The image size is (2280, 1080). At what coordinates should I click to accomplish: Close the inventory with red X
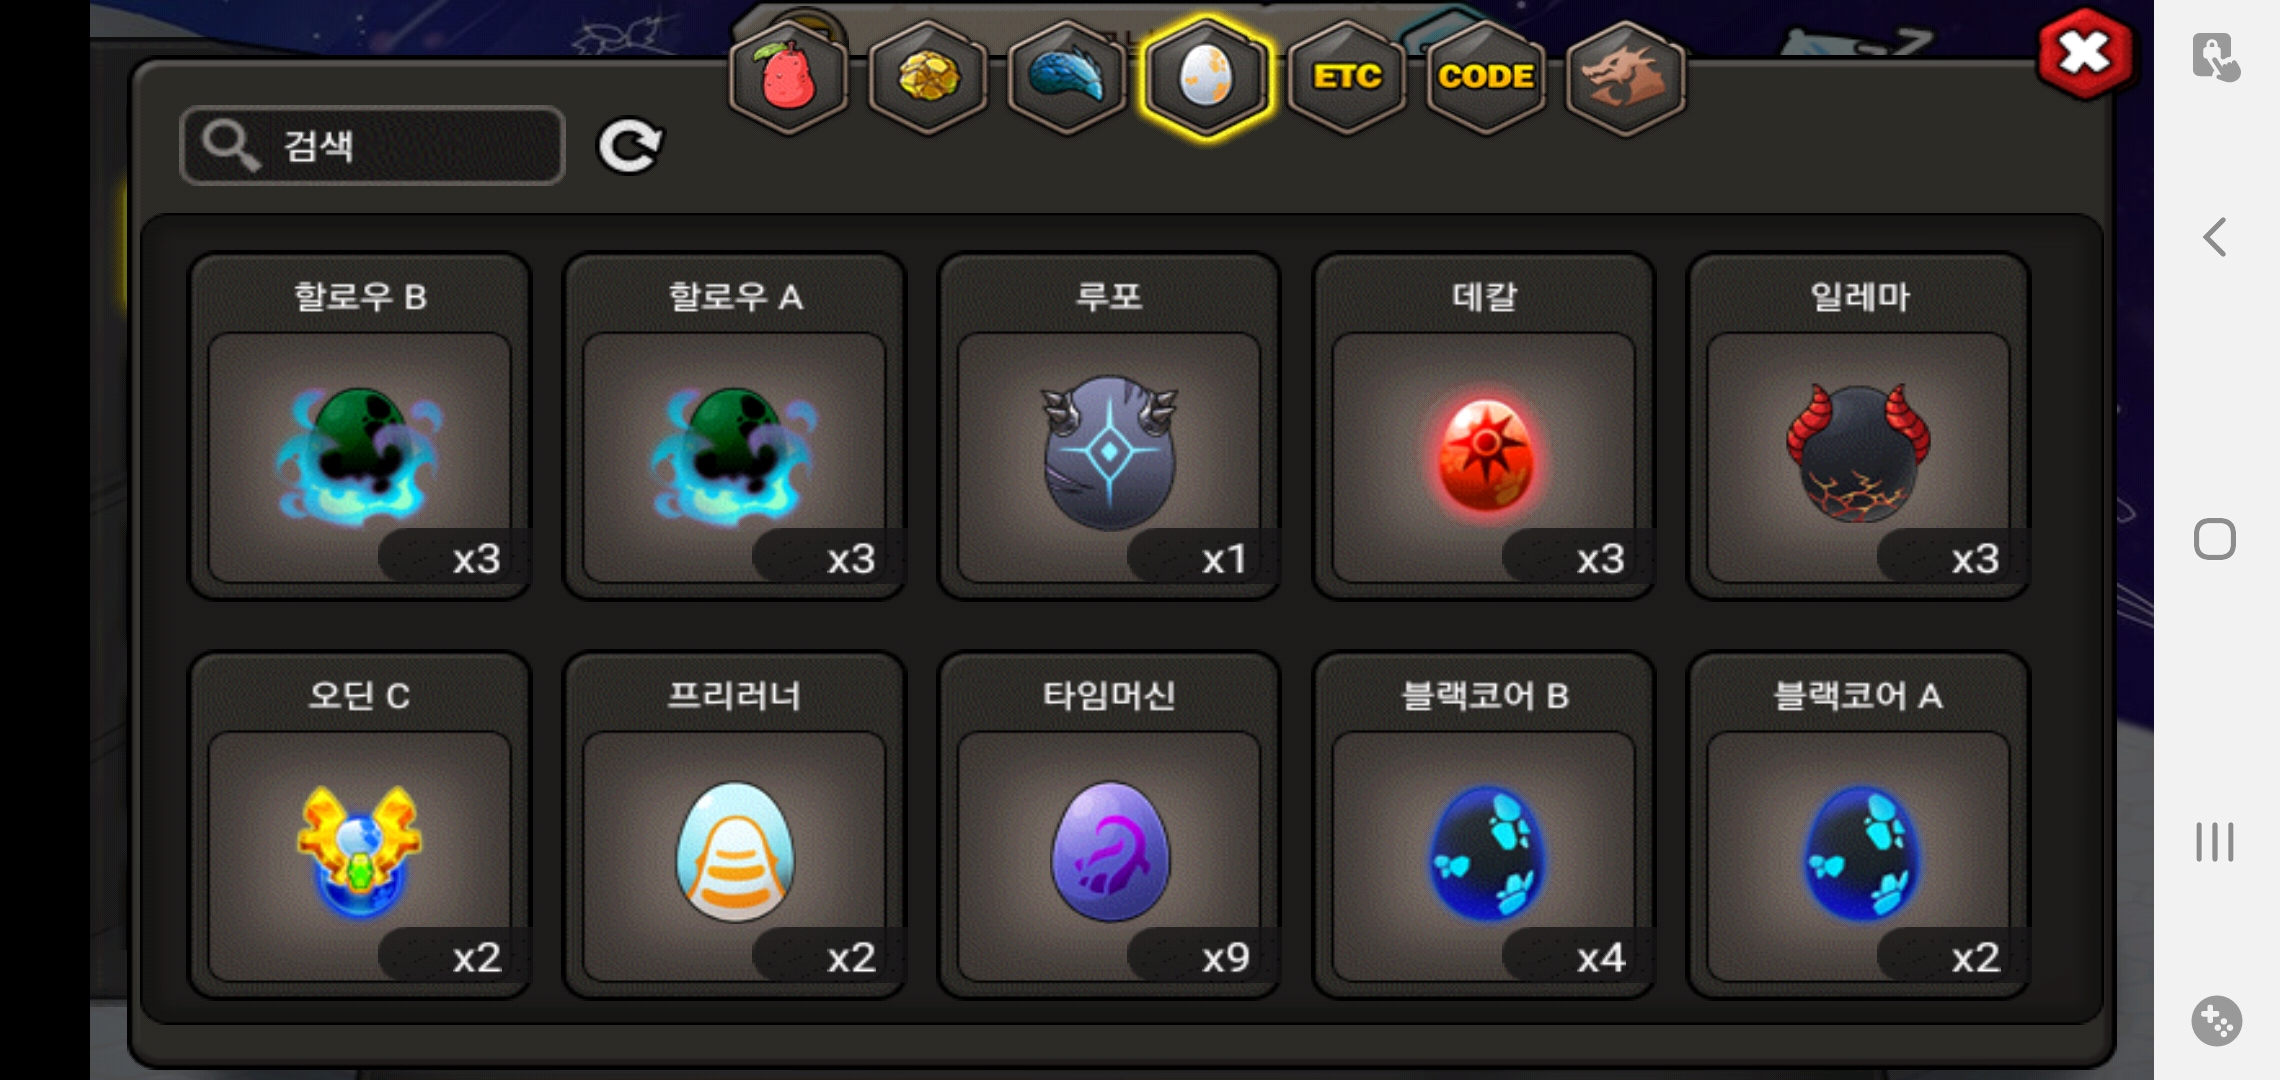click(2085, 53)
